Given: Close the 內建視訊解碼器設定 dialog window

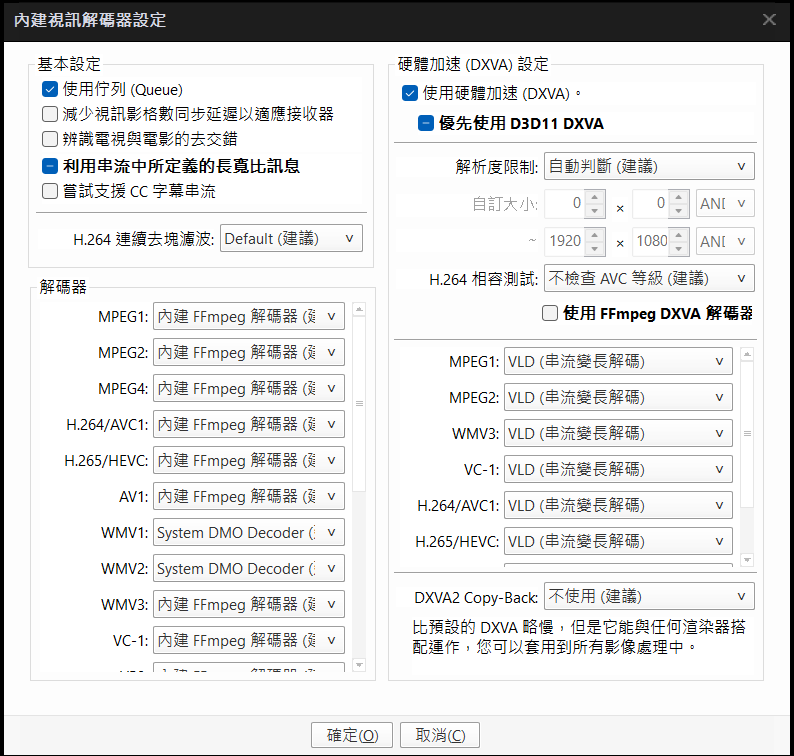Looking at the screenshot, I should point(769,20).
